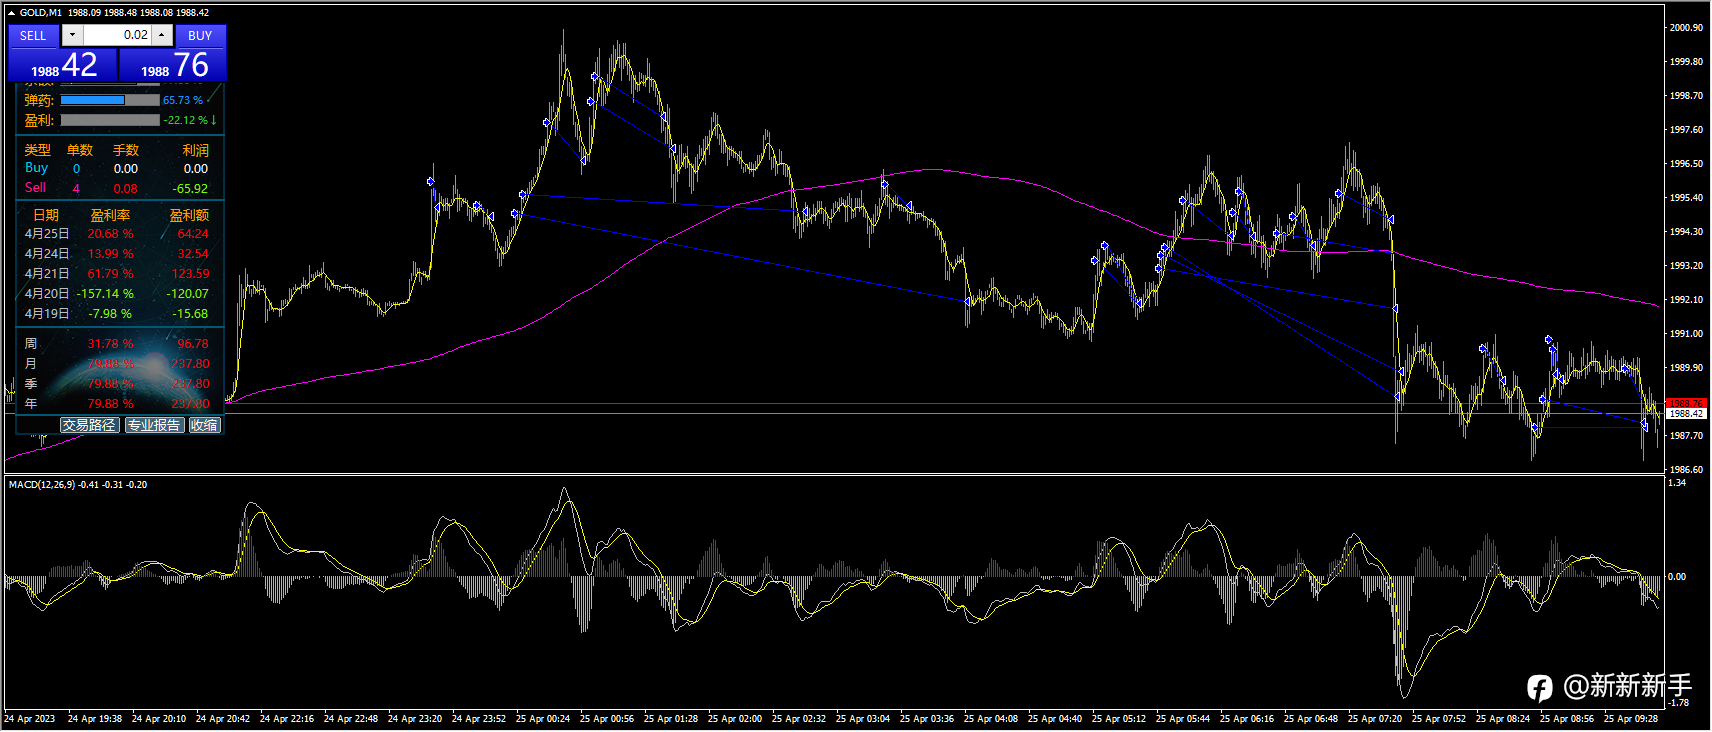Screen dimensions: 1712x732
Task: Click the -15.68 profit amount
Action: (190, 314)
